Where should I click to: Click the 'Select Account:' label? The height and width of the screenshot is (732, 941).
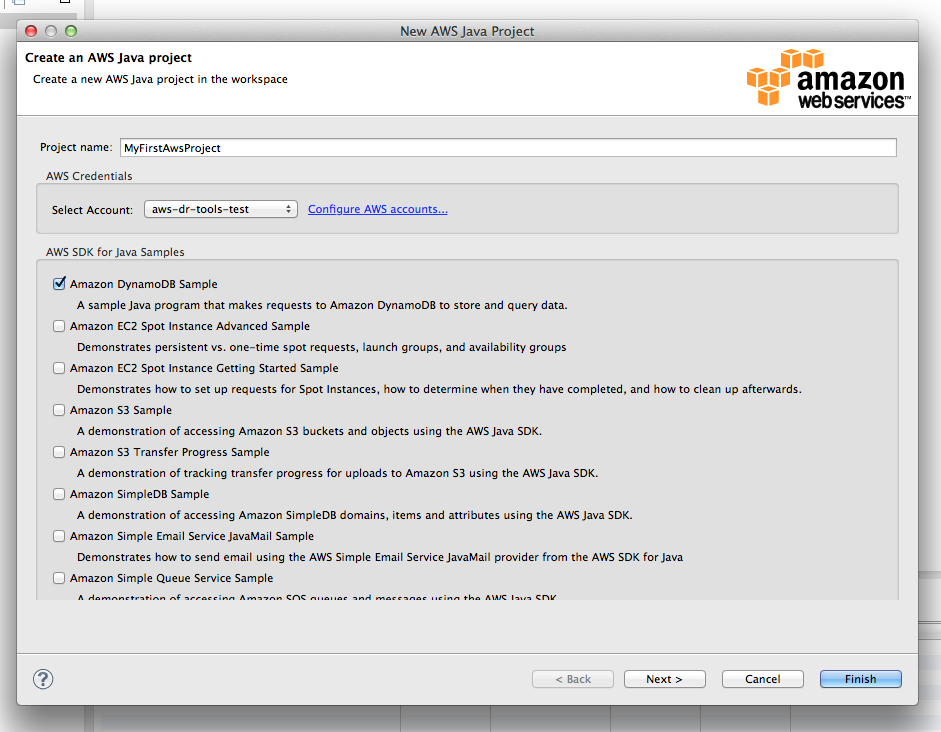pyautogui.click(x=92, y=210)
